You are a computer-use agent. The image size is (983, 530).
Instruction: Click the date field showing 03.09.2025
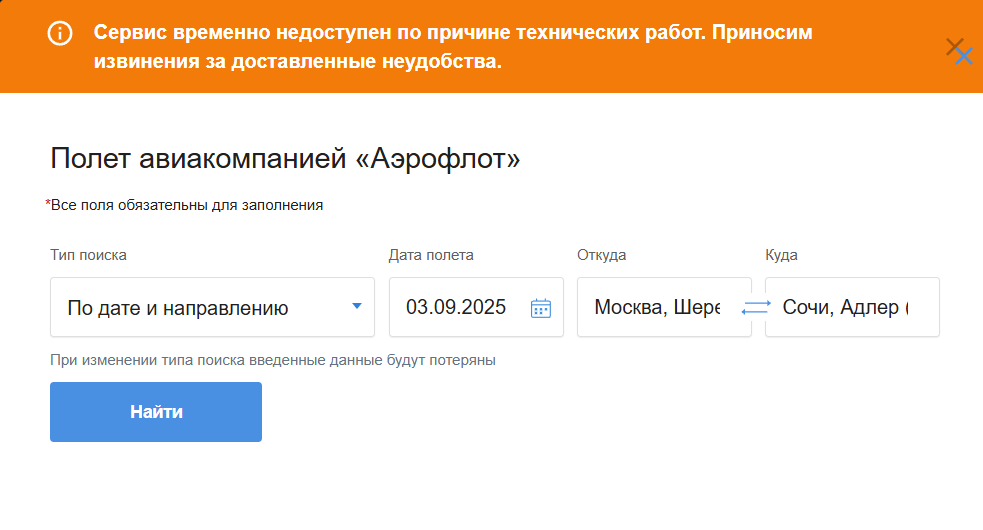pyautogui.click(x=456, y=307)
